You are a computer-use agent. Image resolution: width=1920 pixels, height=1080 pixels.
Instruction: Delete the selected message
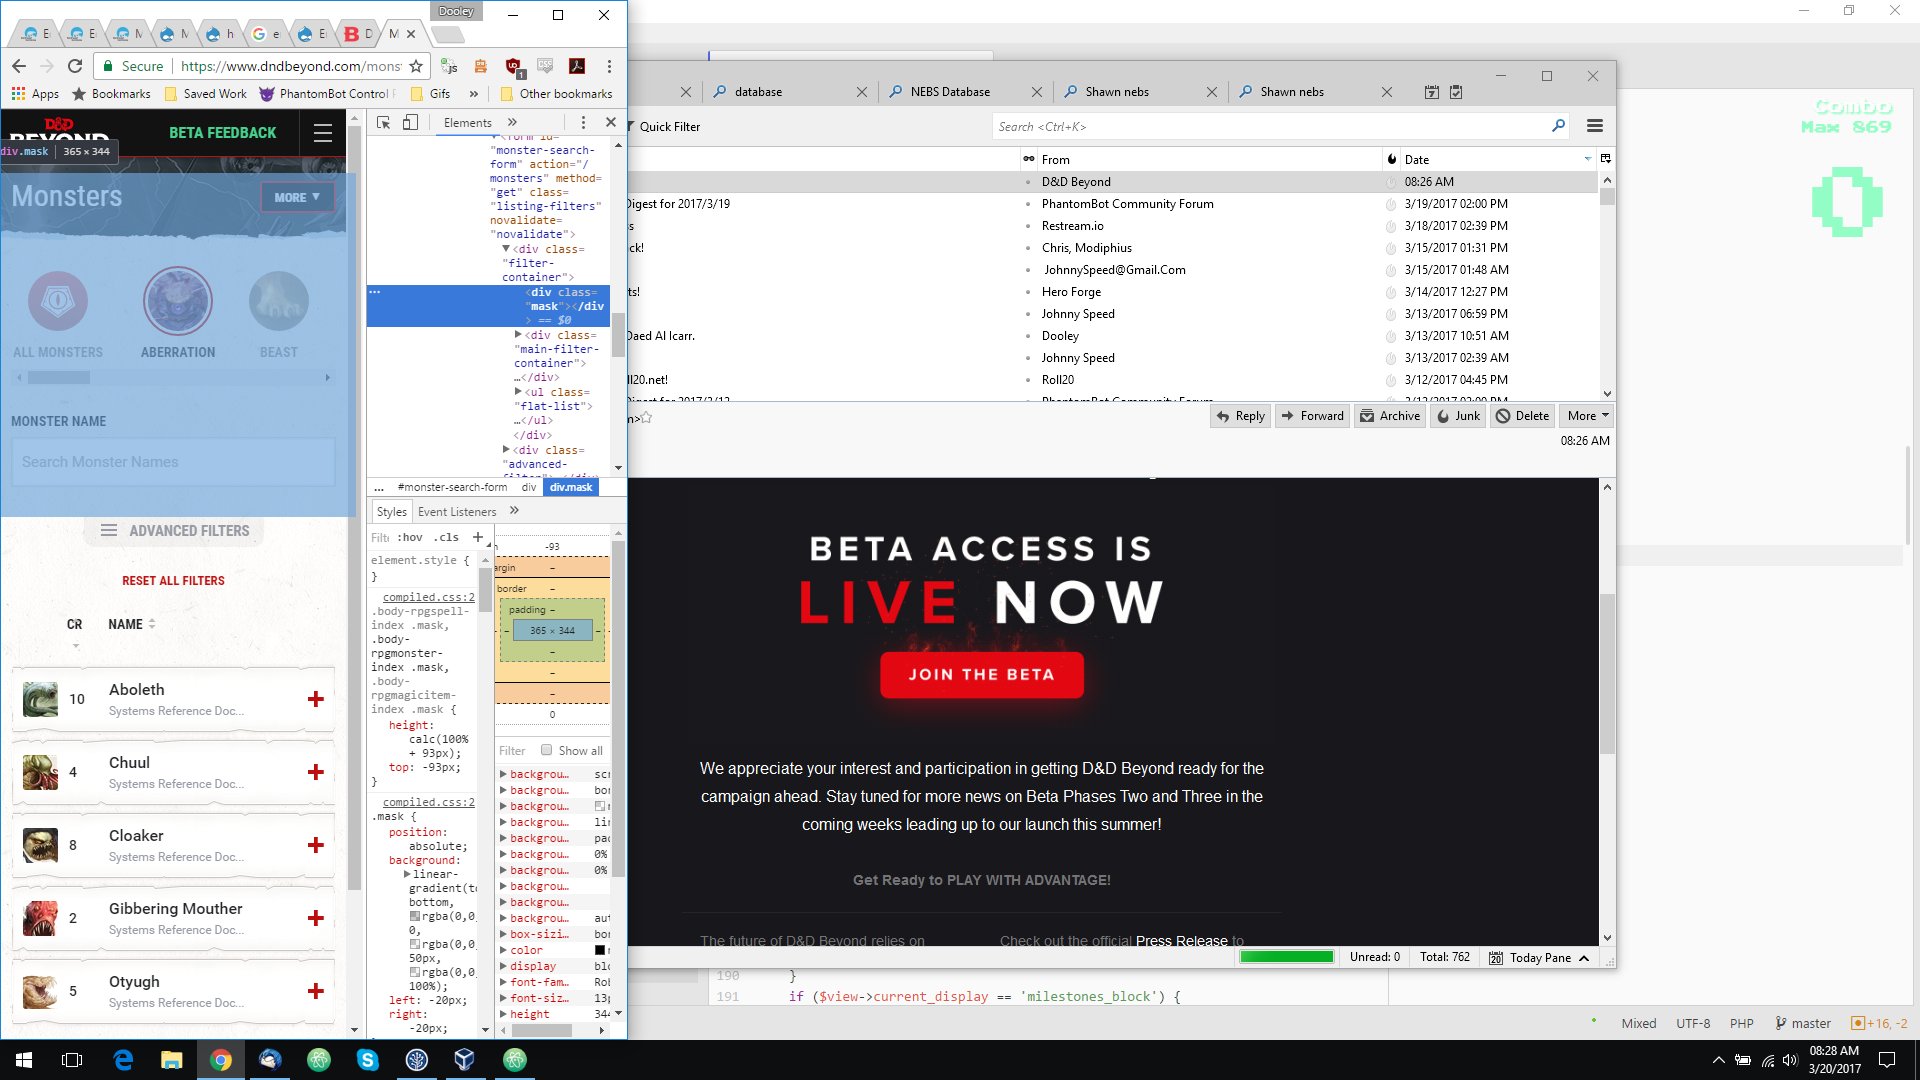coord(1523,416)
